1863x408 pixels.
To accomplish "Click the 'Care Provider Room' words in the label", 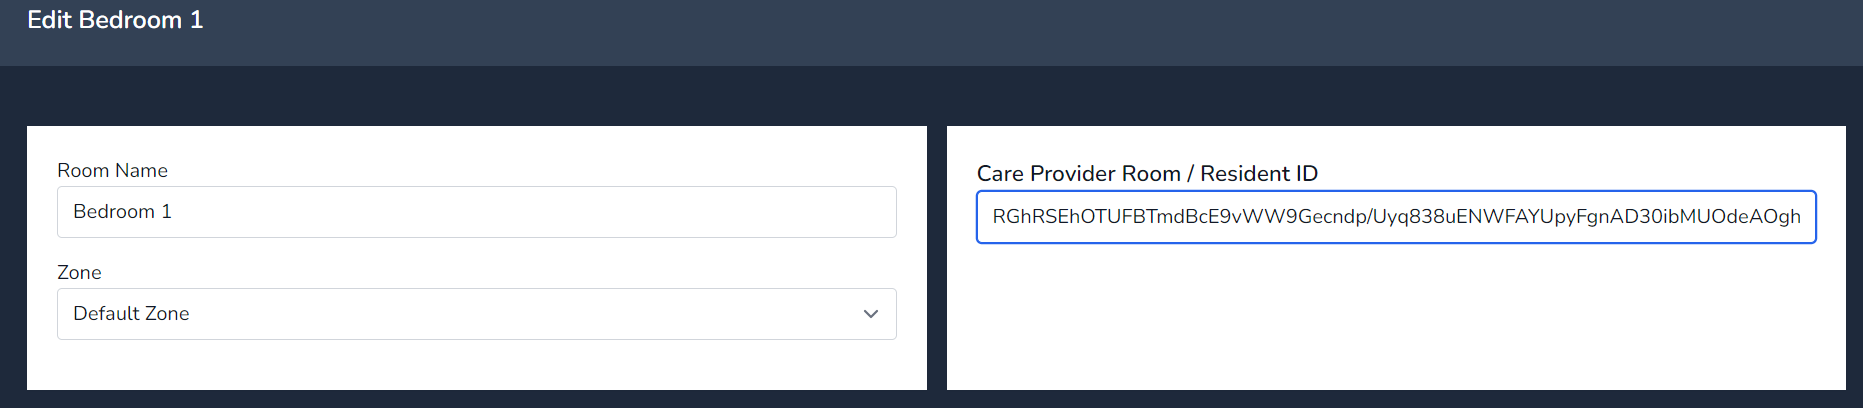I will [x=1078, y=174].
